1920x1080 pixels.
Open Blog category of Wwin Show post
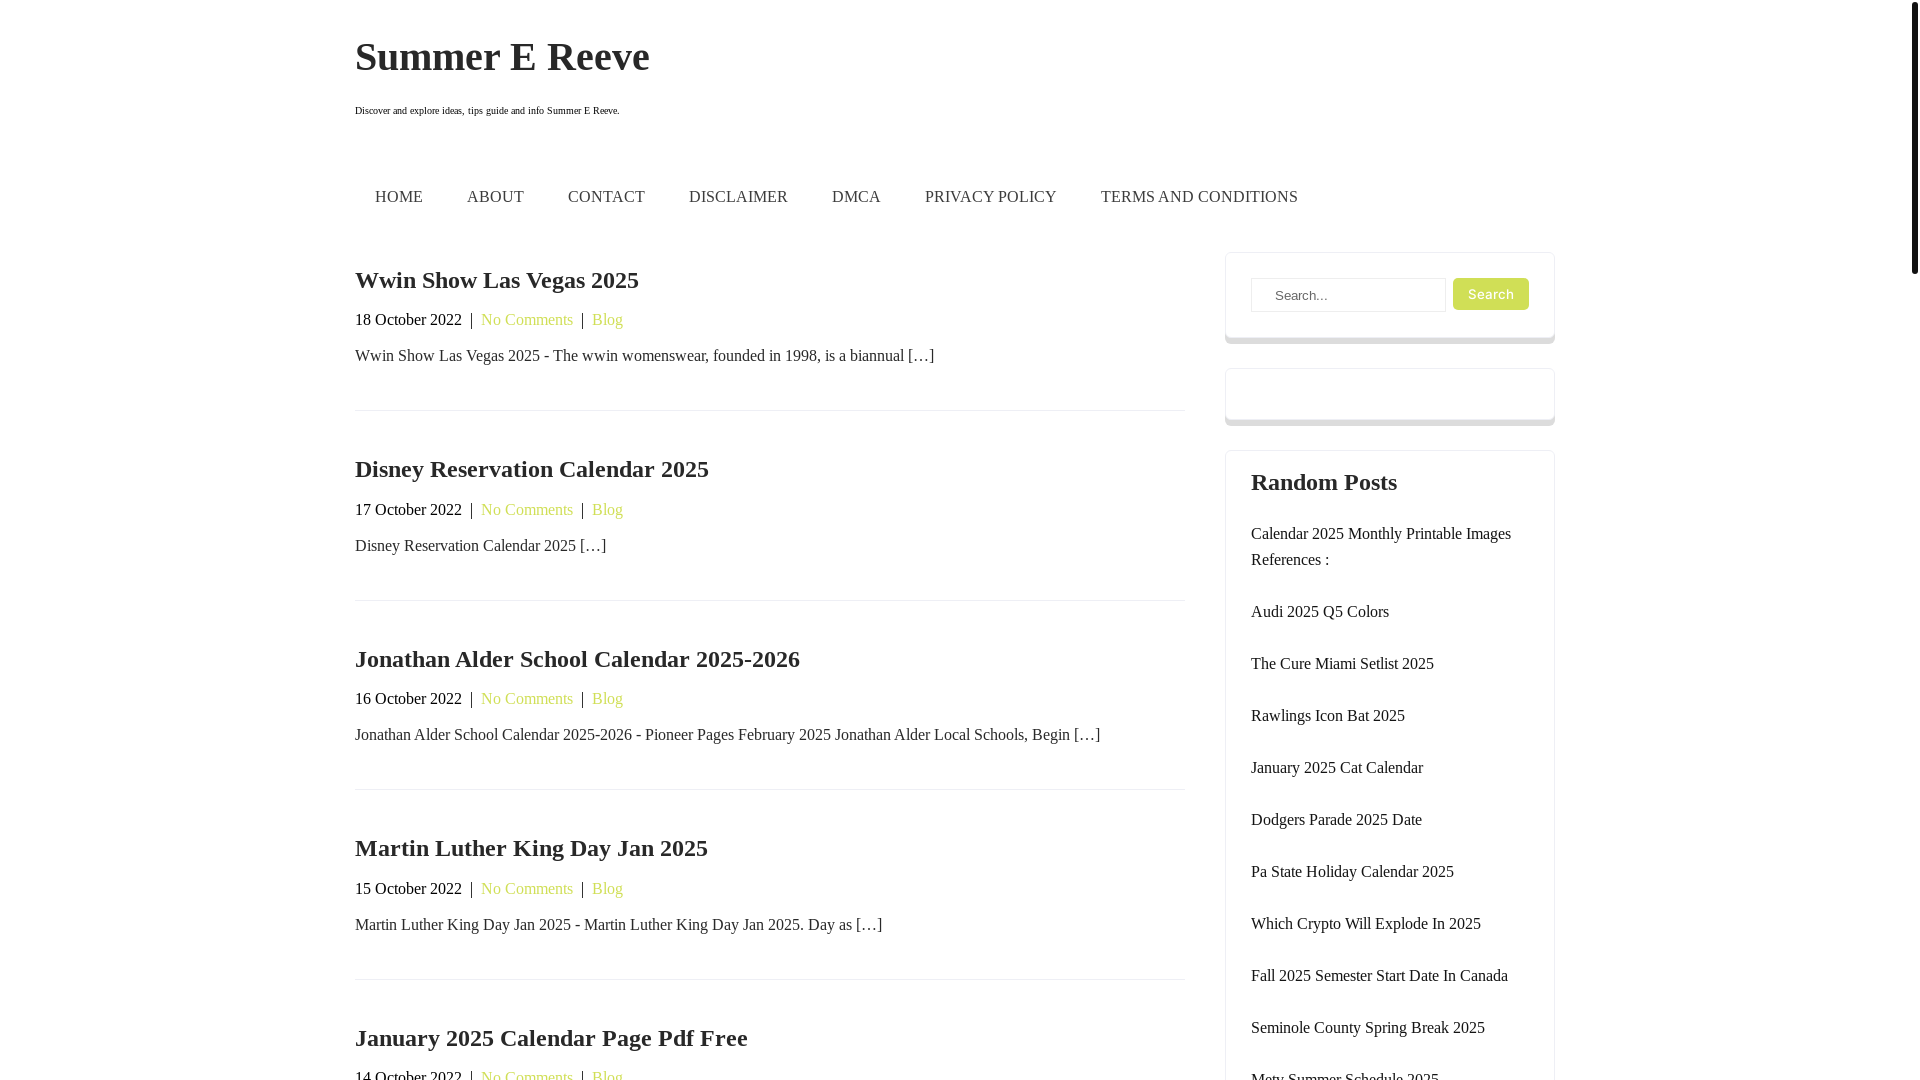[x=607, y=320]
